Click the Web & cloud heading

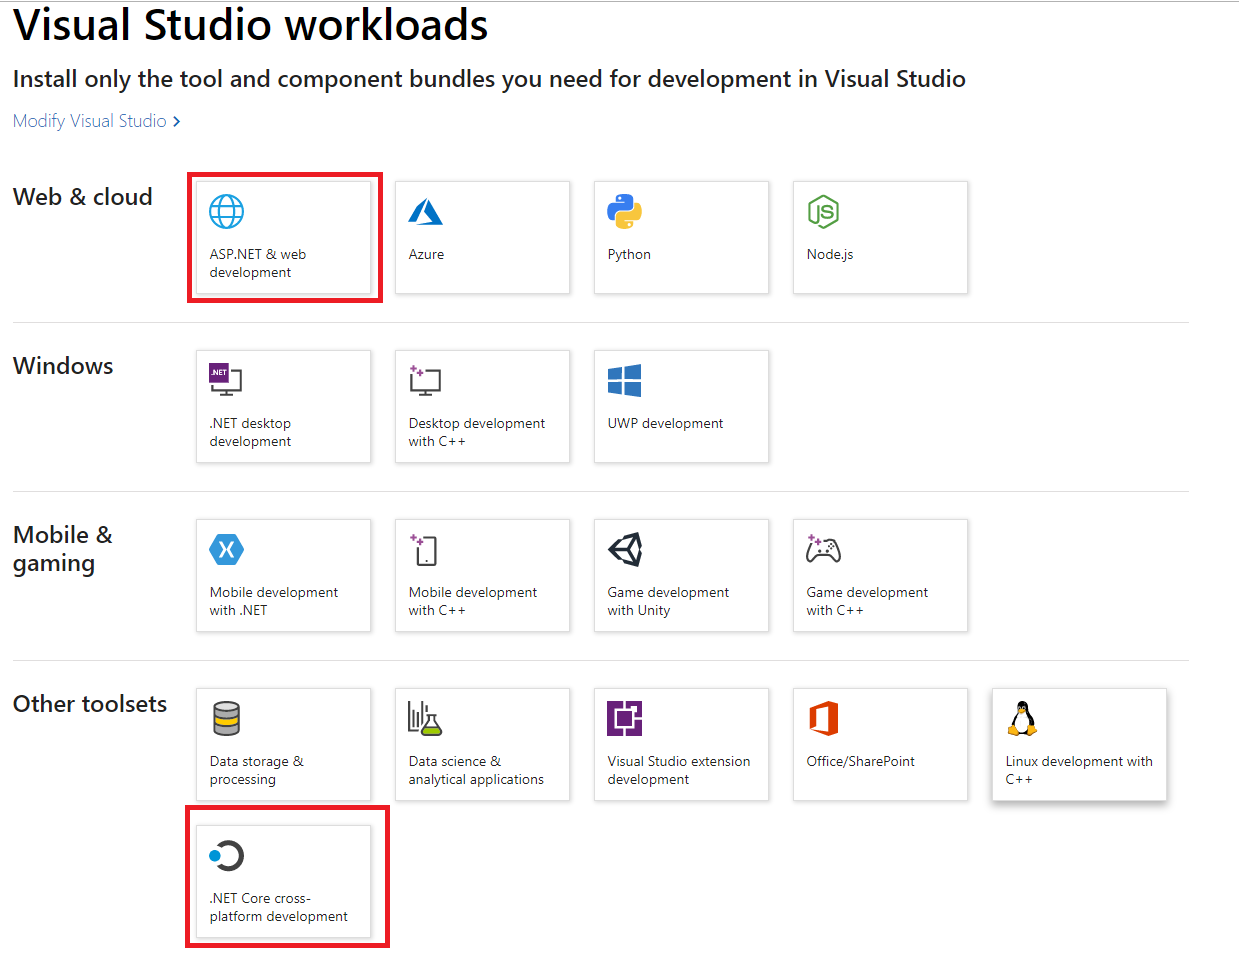tap(83, 197)
